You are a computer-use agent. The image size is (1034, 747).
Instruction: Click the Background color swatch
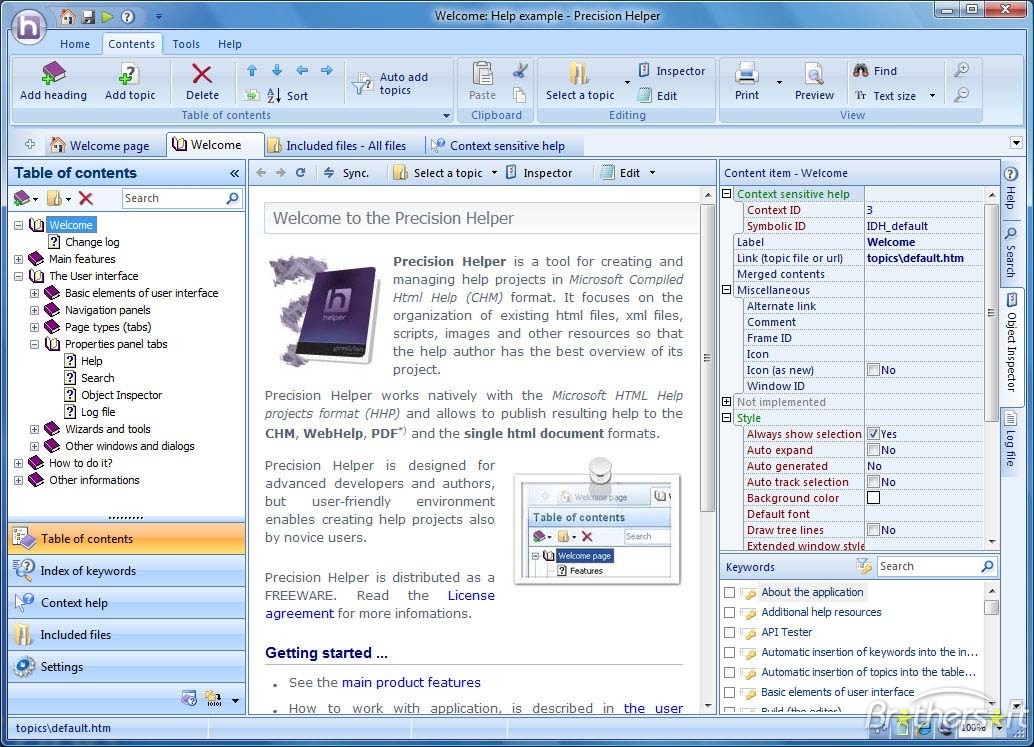873,498
